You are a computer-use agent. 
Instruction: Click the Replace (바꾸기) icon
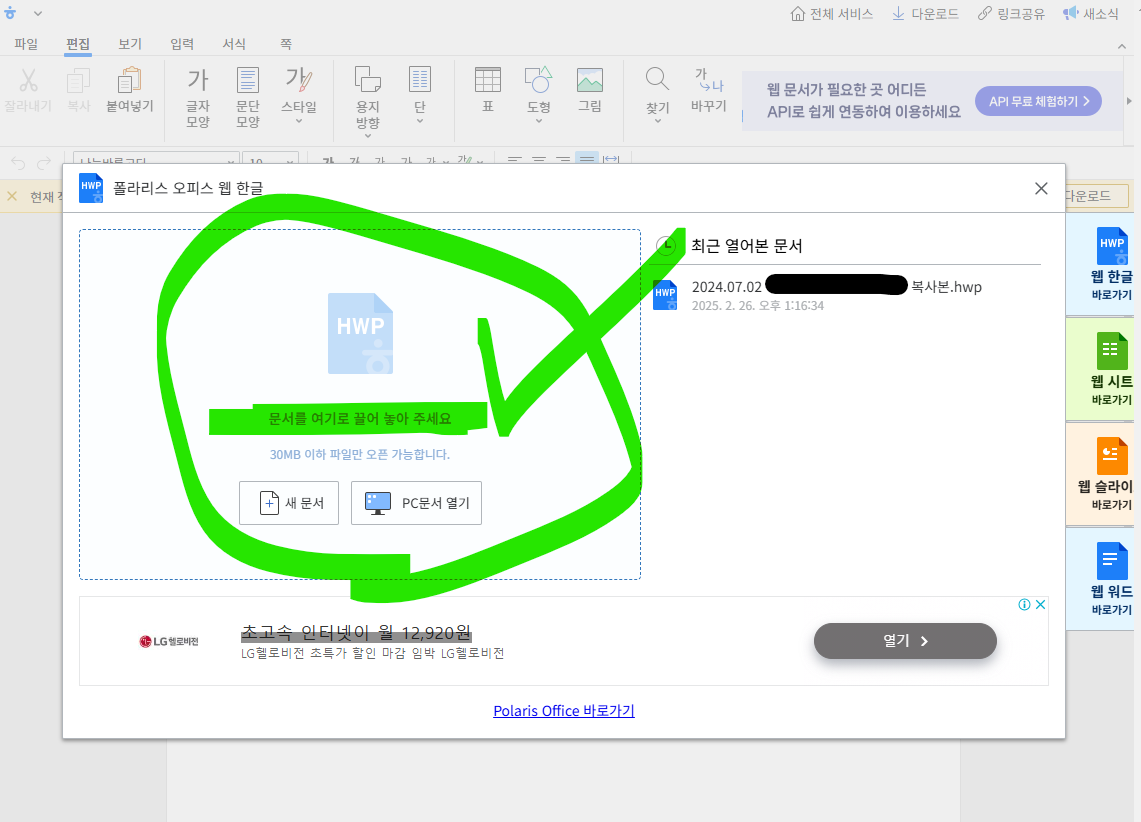tap(709, 80)
